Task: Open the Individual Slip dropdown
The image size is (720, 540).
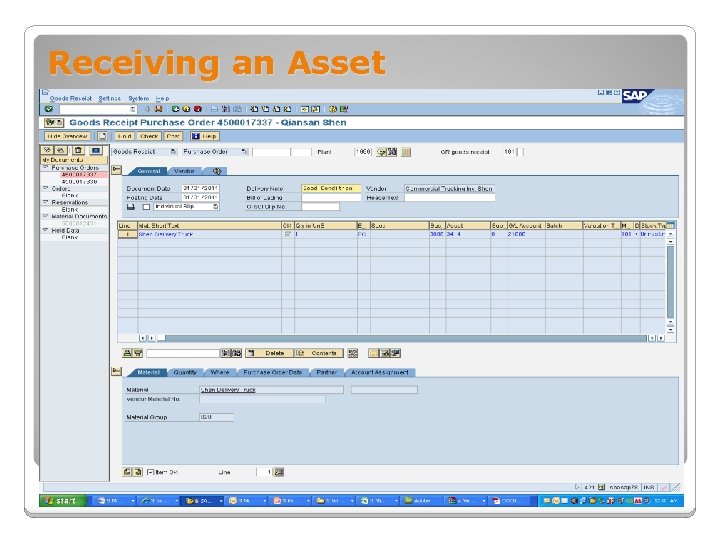Action: point(215,207)
